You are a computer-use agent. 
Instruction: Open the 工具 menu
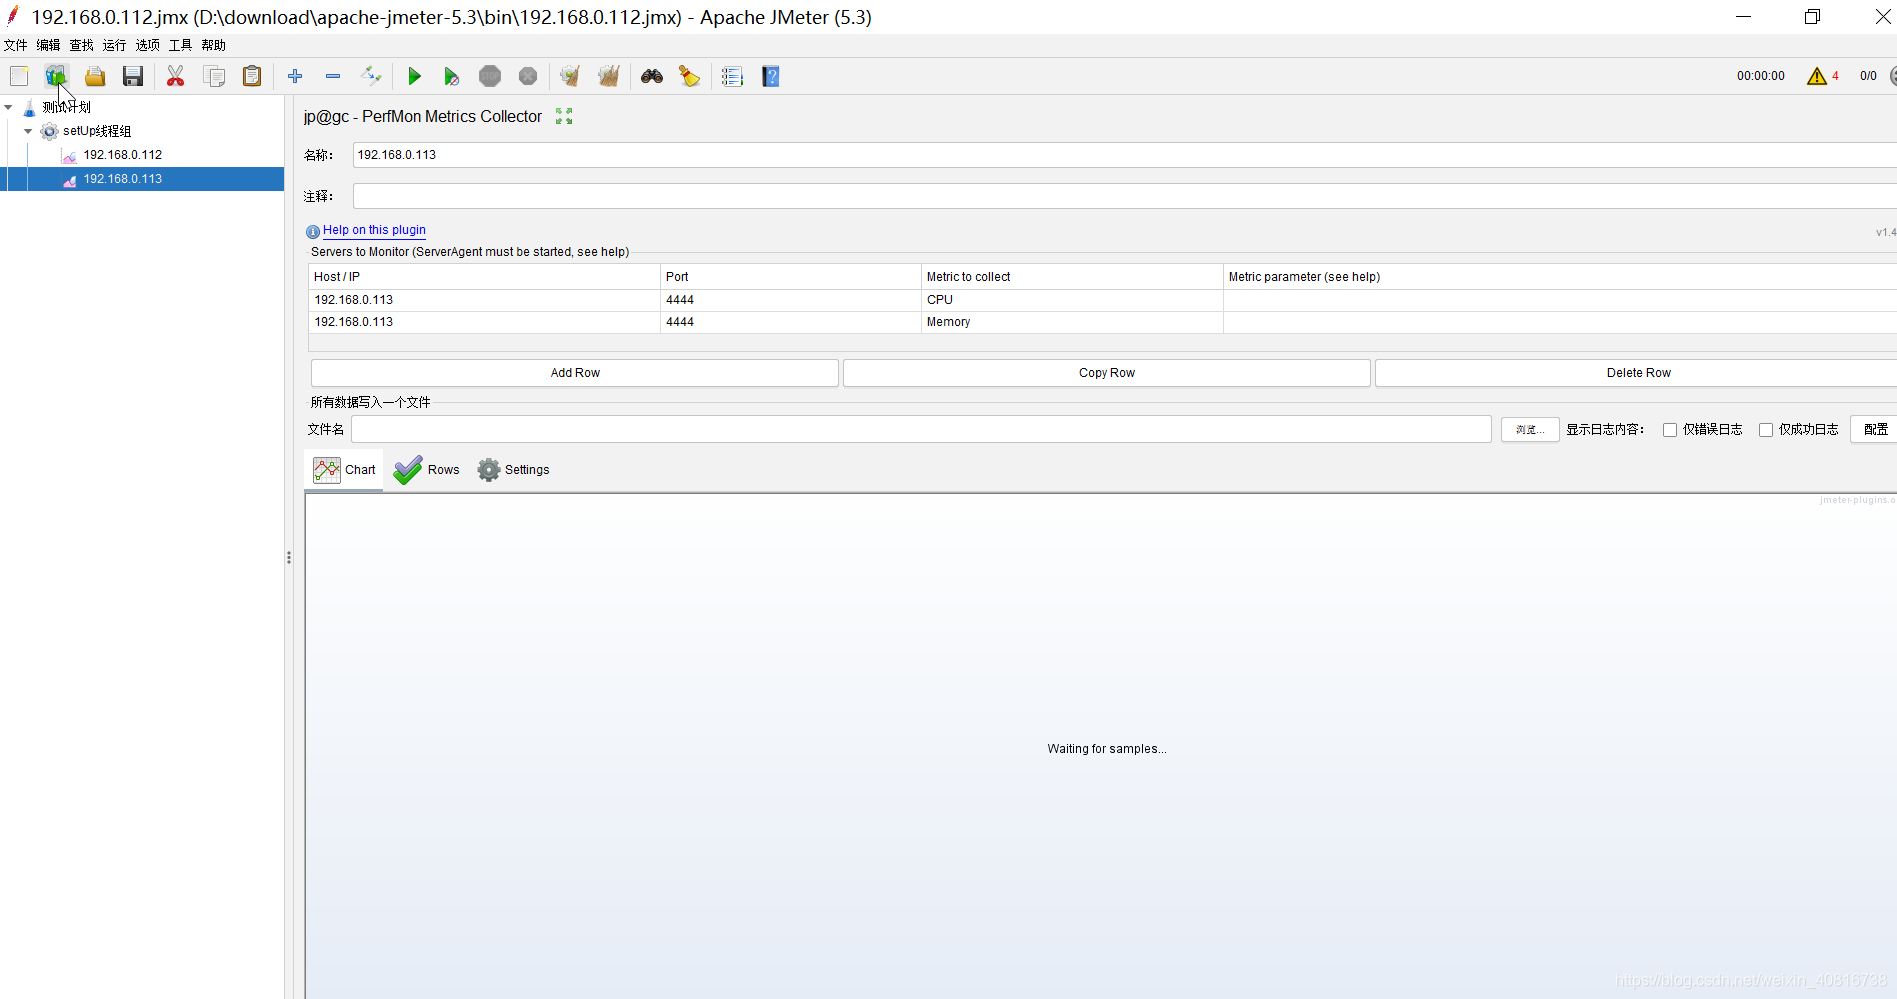click(x=180, y=45)
